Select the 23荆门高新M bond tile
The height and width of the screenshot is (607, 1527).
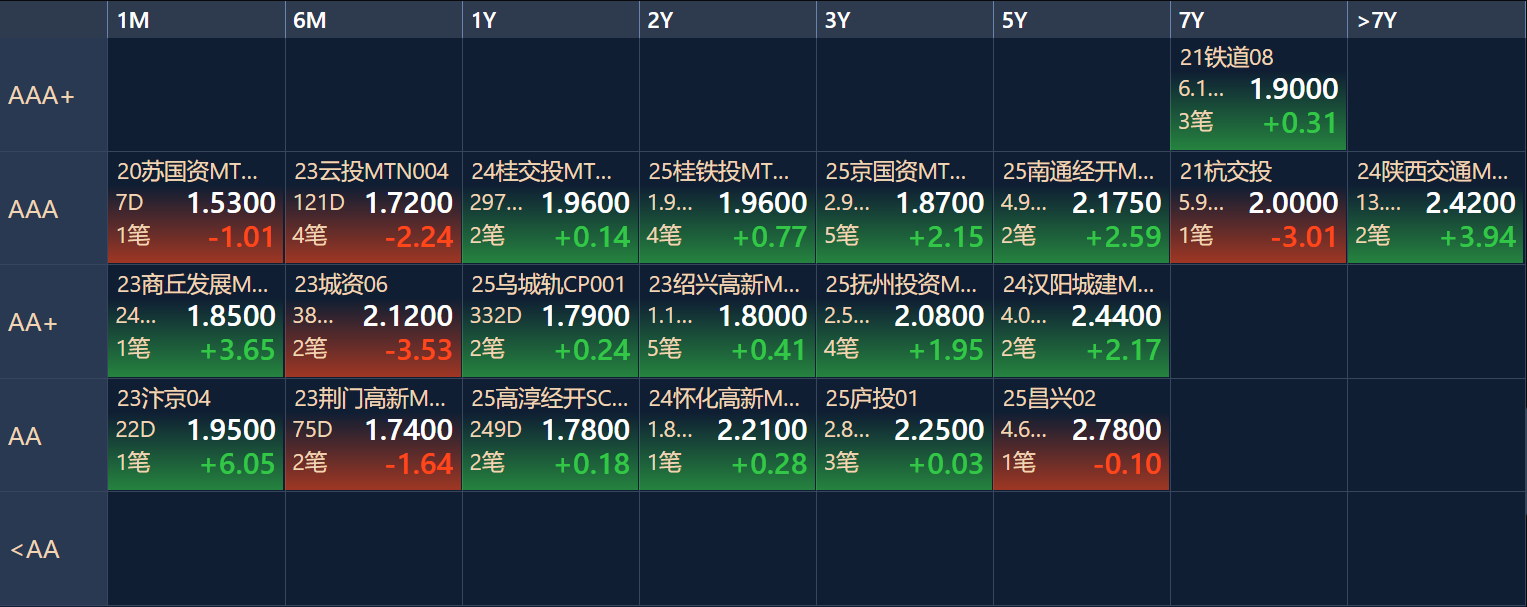point(373,434)
